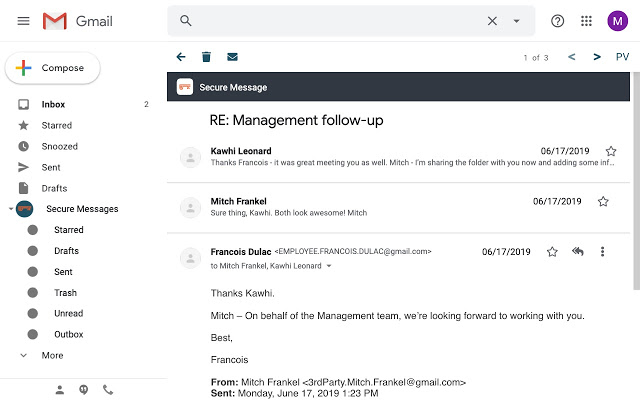Click EMPLOYEE.FRANCOIS.DULAC@gmail.com address
The height and width of the screenshot is (400, 640).
tap(353, 251)
